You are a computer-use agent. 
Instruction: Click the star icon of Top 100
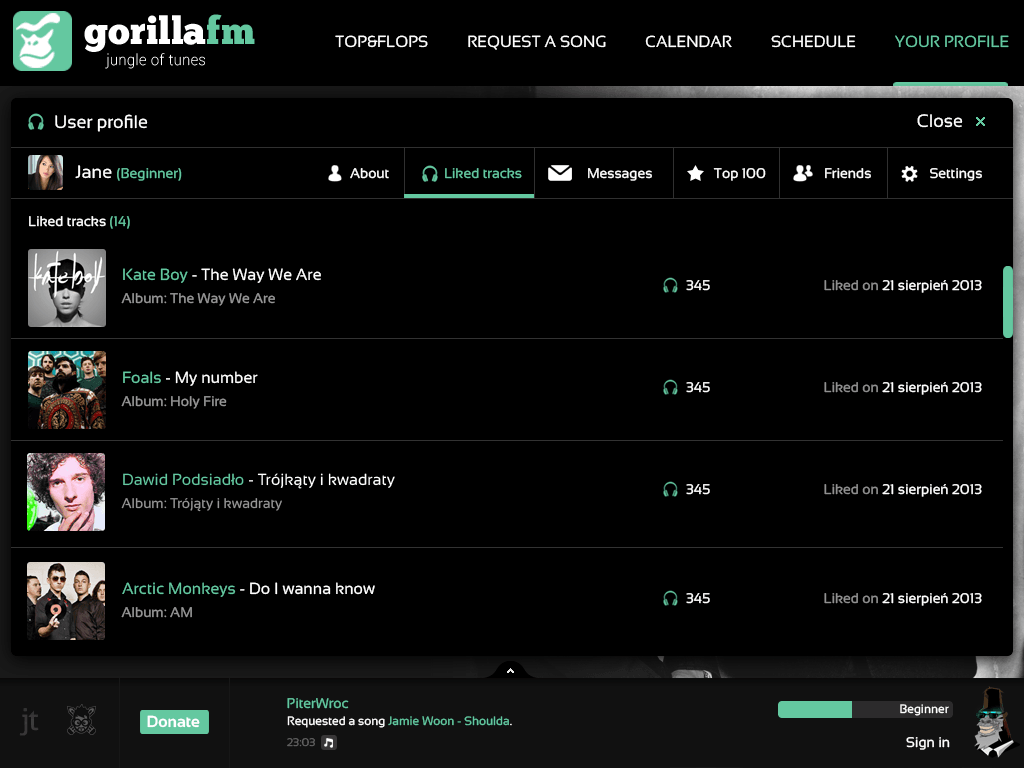pos(696,173)
